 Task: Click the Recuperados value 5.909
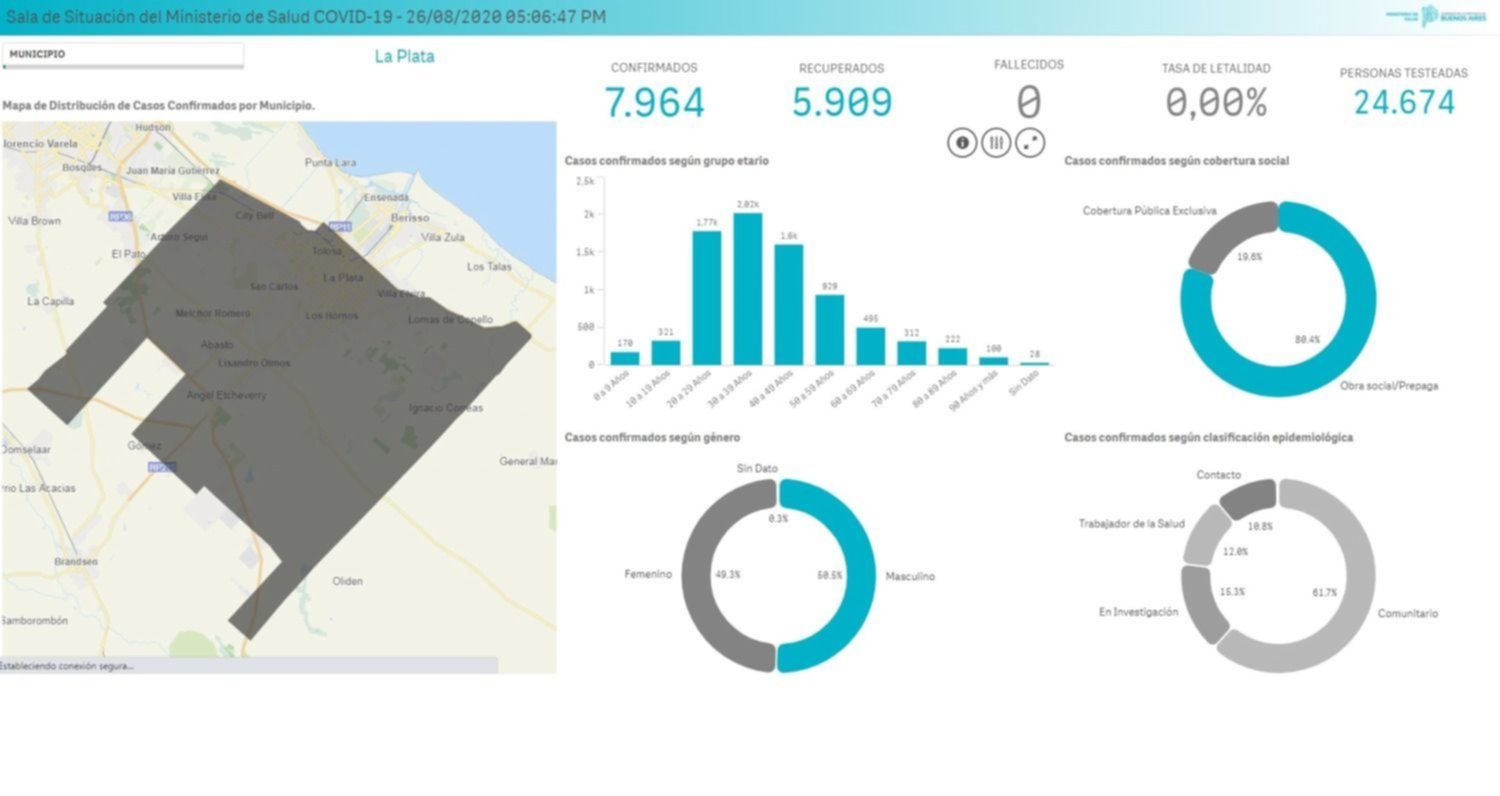[x=841, y=102]
